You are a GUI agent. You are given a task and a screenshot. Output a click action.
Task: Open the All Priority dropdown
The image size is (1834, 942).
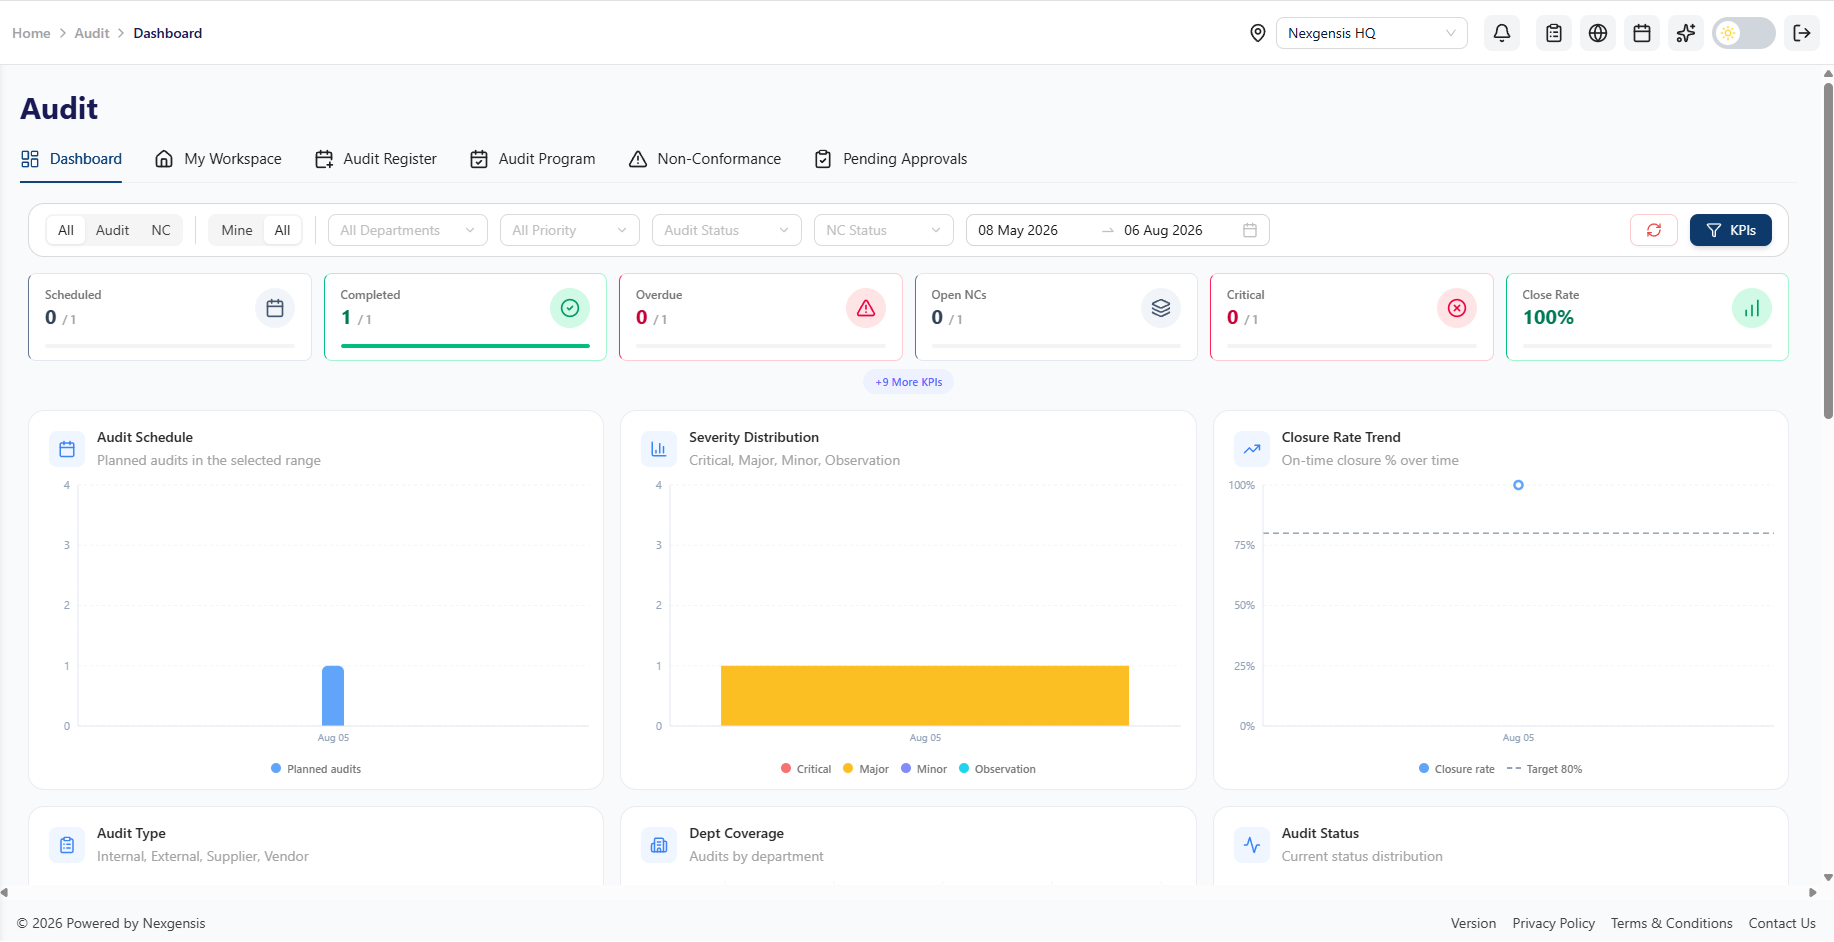(x=570, y=230)
